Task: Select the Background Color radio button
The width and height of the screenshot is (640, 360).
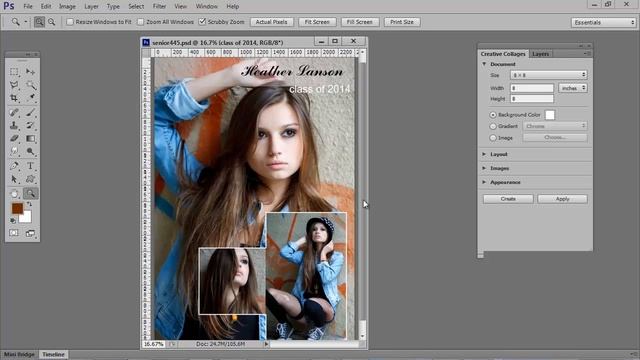Action: click(493, 115)
